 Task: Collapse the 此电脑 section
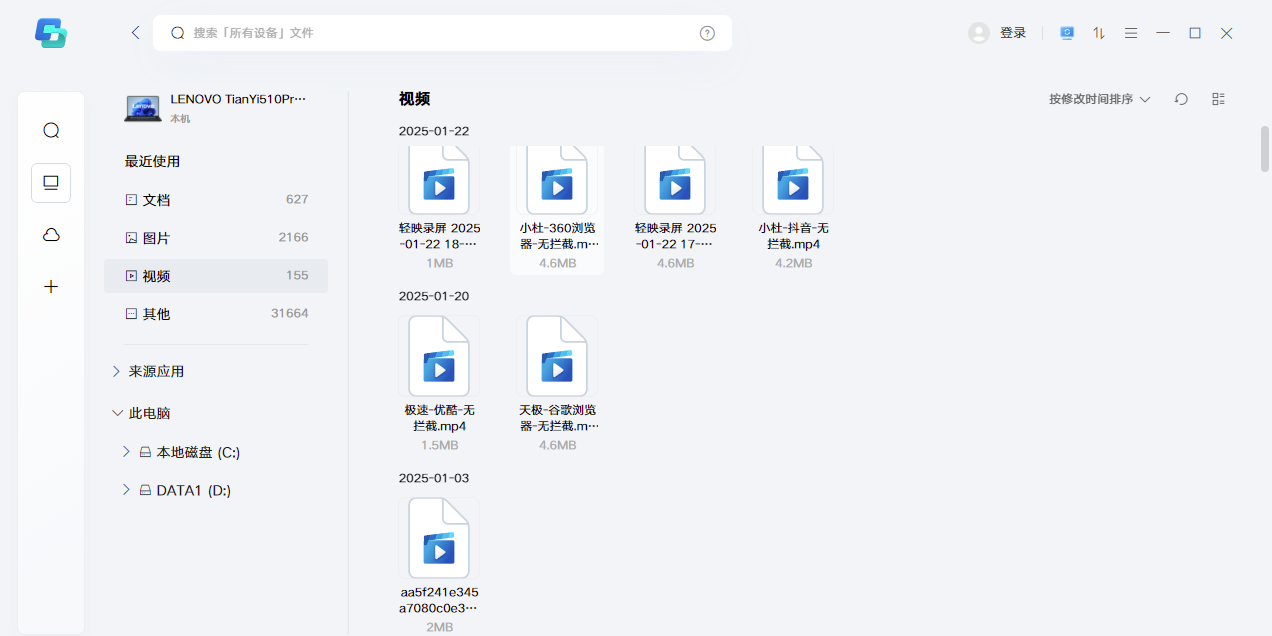click(x=116, y=413)
